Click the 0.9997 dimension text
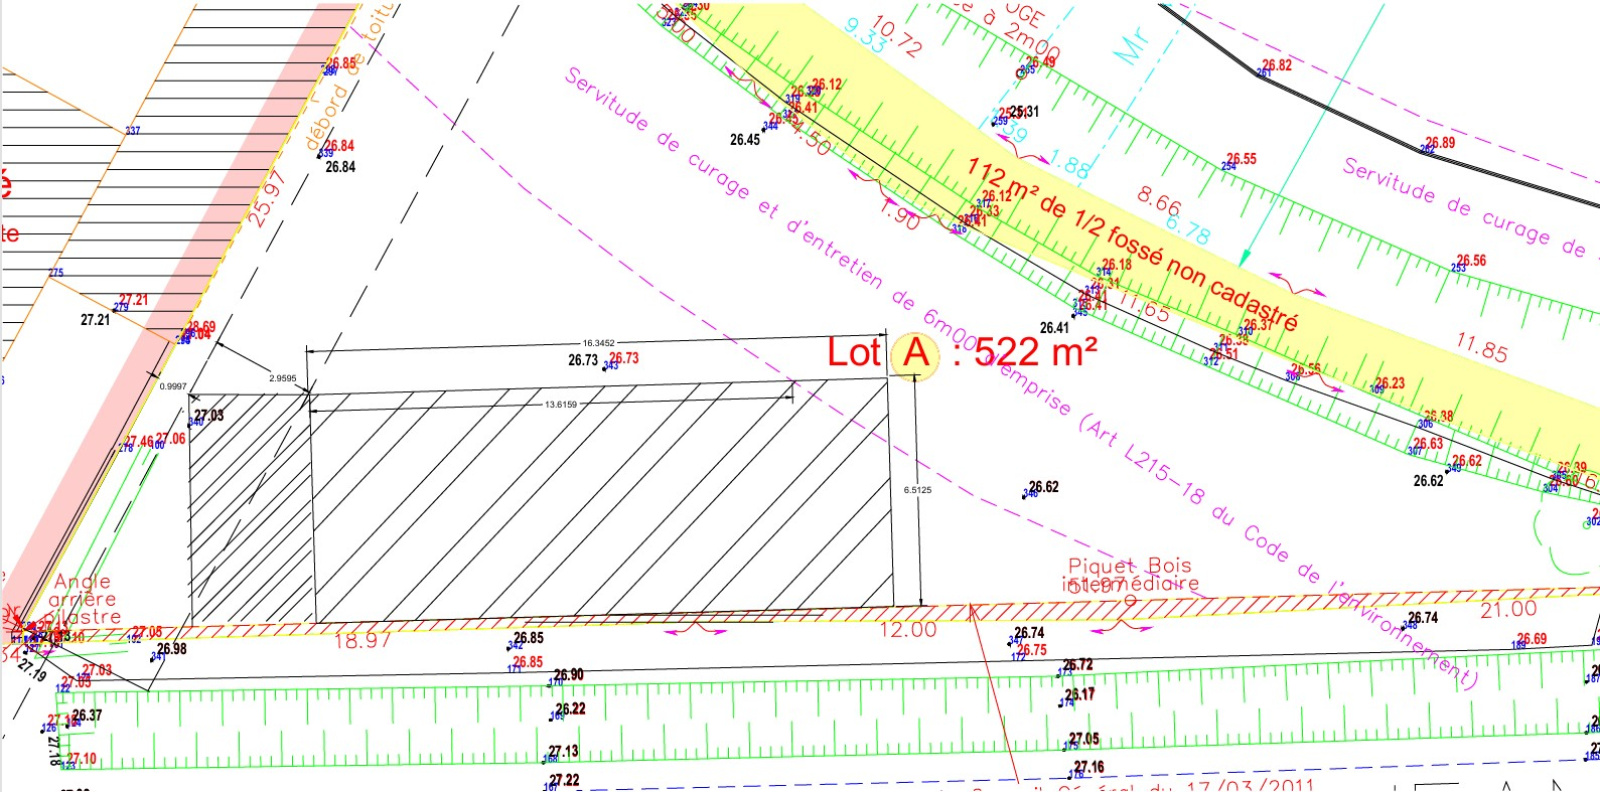Screen dimensions: 1600x792 pyautogui.click(x=173, y=386)
